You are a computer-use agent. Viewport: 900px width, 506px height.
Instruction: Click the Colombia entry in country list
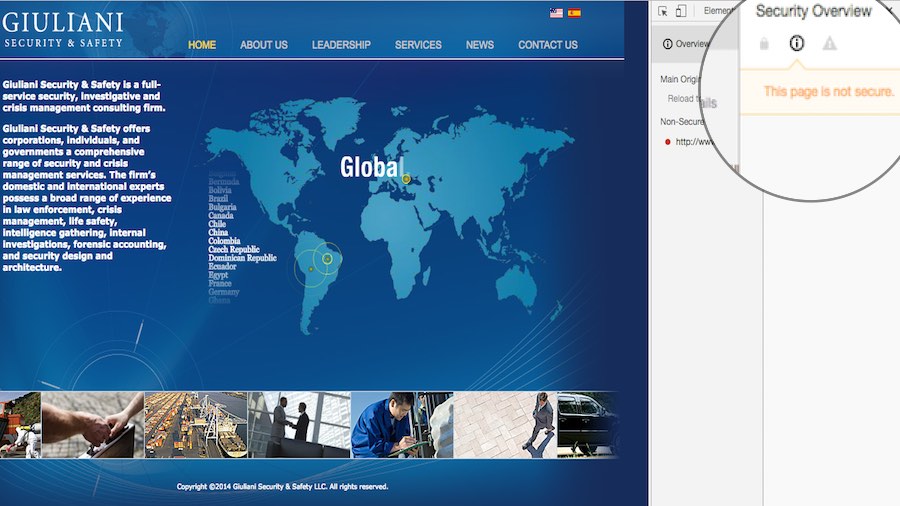pyautogui.click(x=224, y=241)
